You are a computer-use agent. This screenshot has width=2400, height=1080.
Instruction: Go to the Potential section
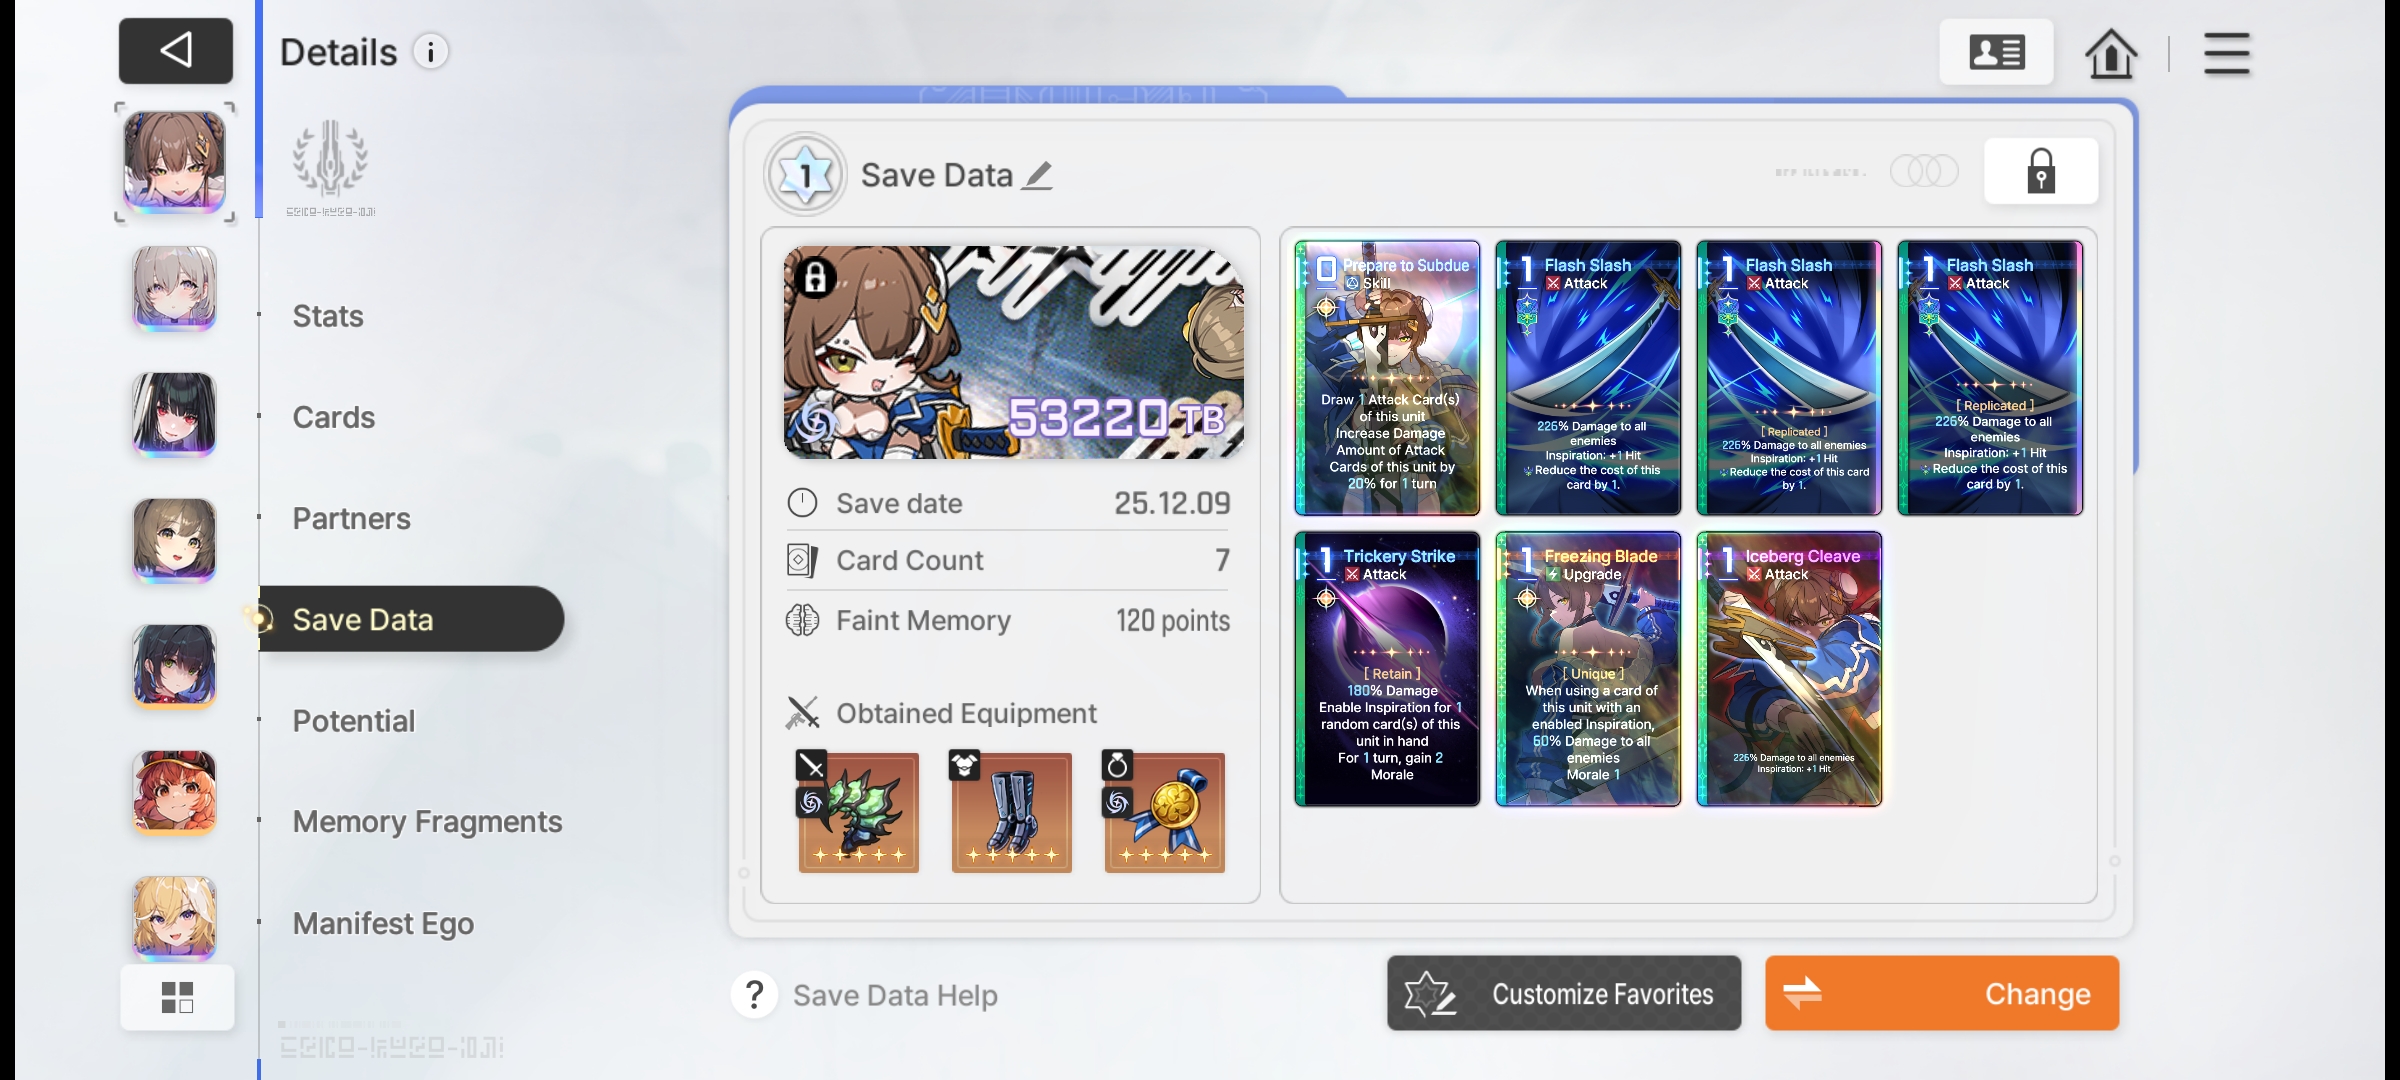[x=353, y=721]
